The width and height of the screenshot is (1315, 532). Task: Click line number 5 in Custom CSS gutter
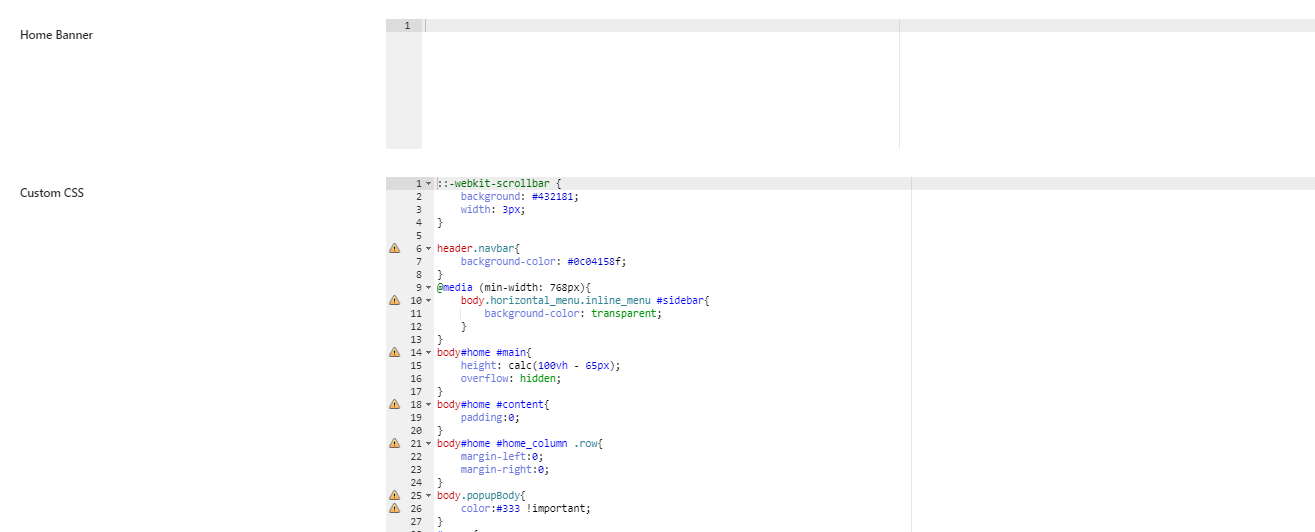(417, 235)
